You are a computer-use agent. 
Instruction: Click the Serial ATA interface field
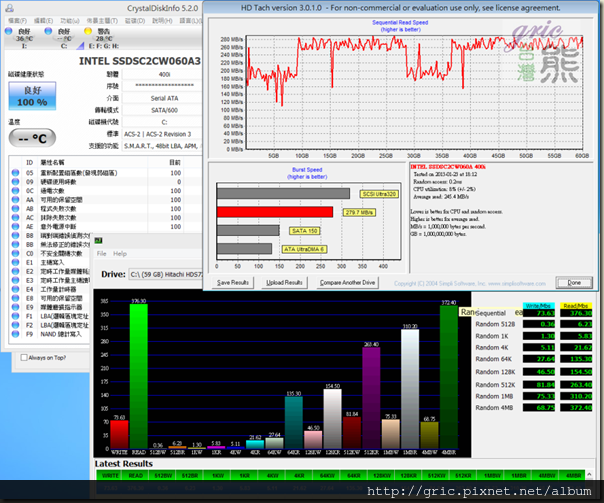pos(164,98)
